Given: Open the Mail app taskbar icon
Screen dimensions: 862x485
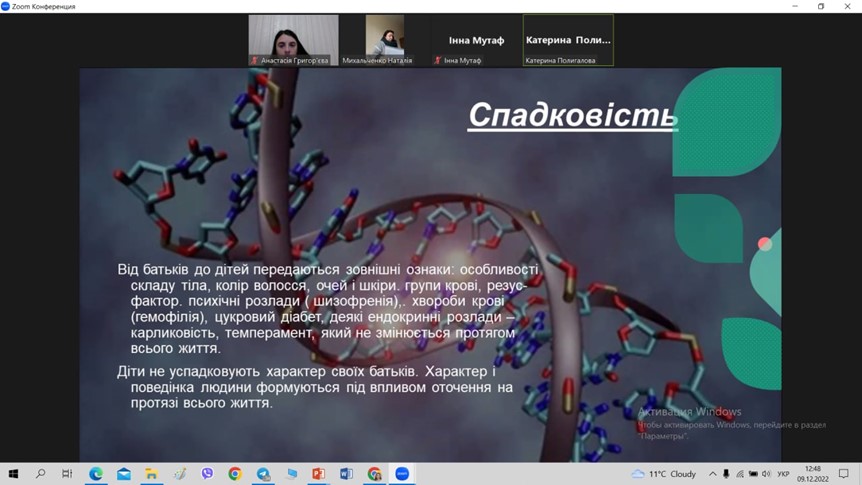Looking at the screenshot, I should coord(124,474).
